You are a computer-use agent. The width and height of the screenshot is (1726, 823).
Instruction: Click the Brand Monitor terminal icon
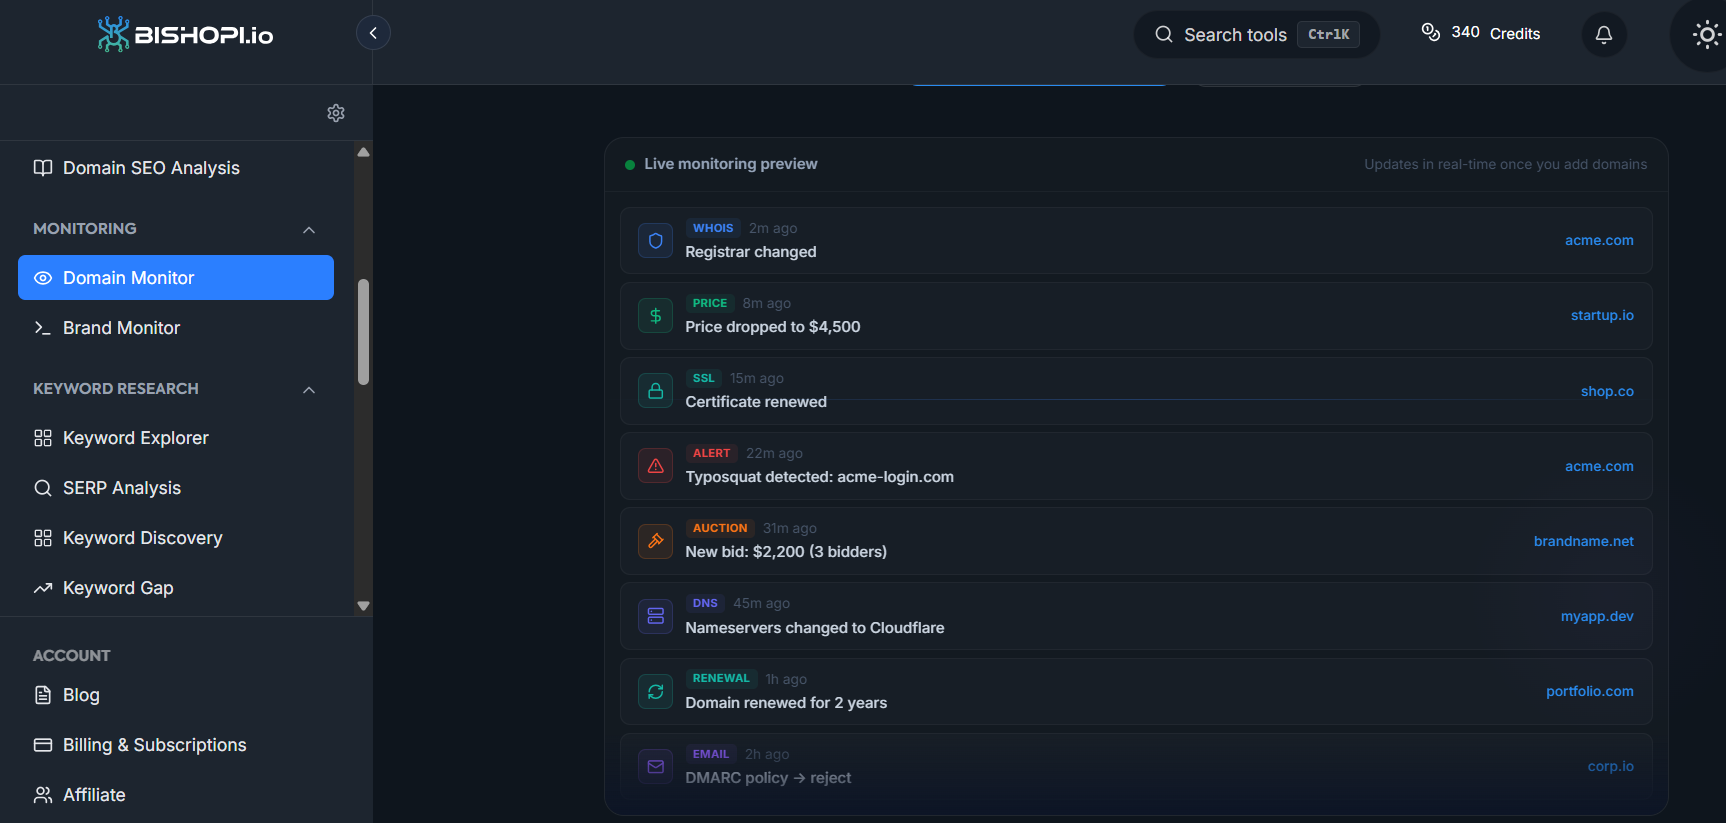click(43, 328)
